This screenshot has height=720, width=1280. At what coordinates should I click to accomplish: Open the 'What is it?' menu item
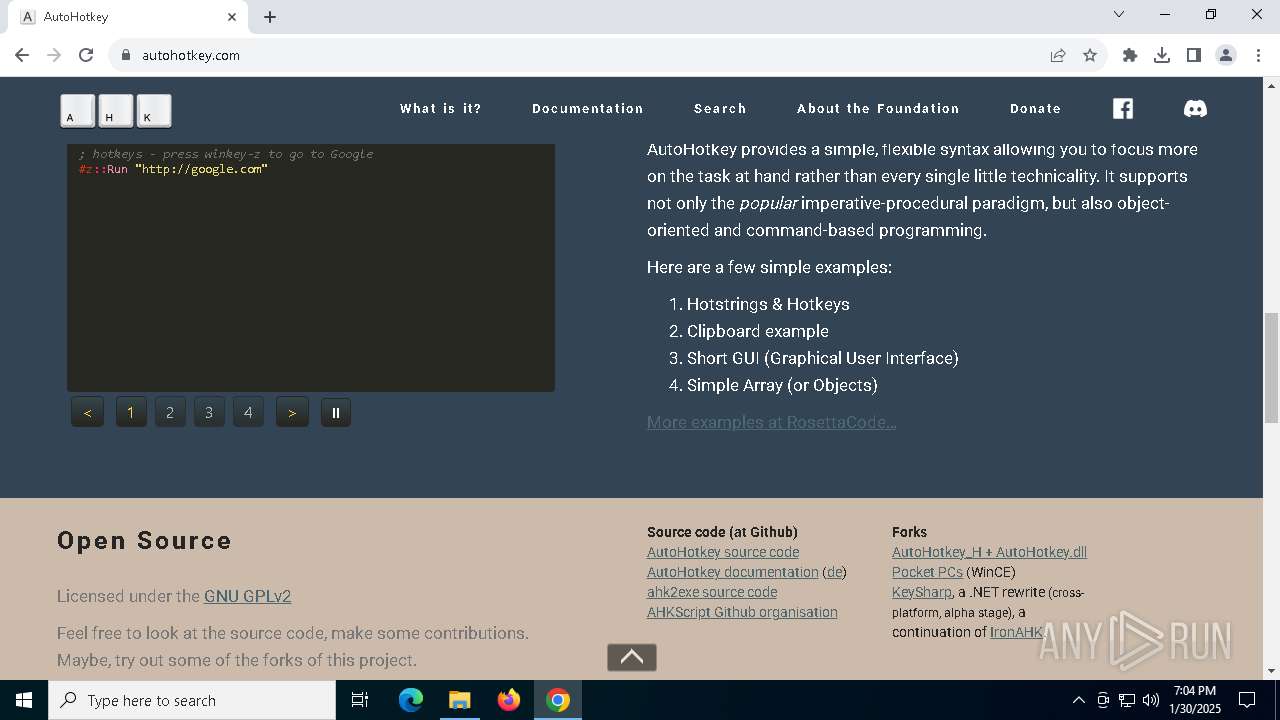click(441, 108)
